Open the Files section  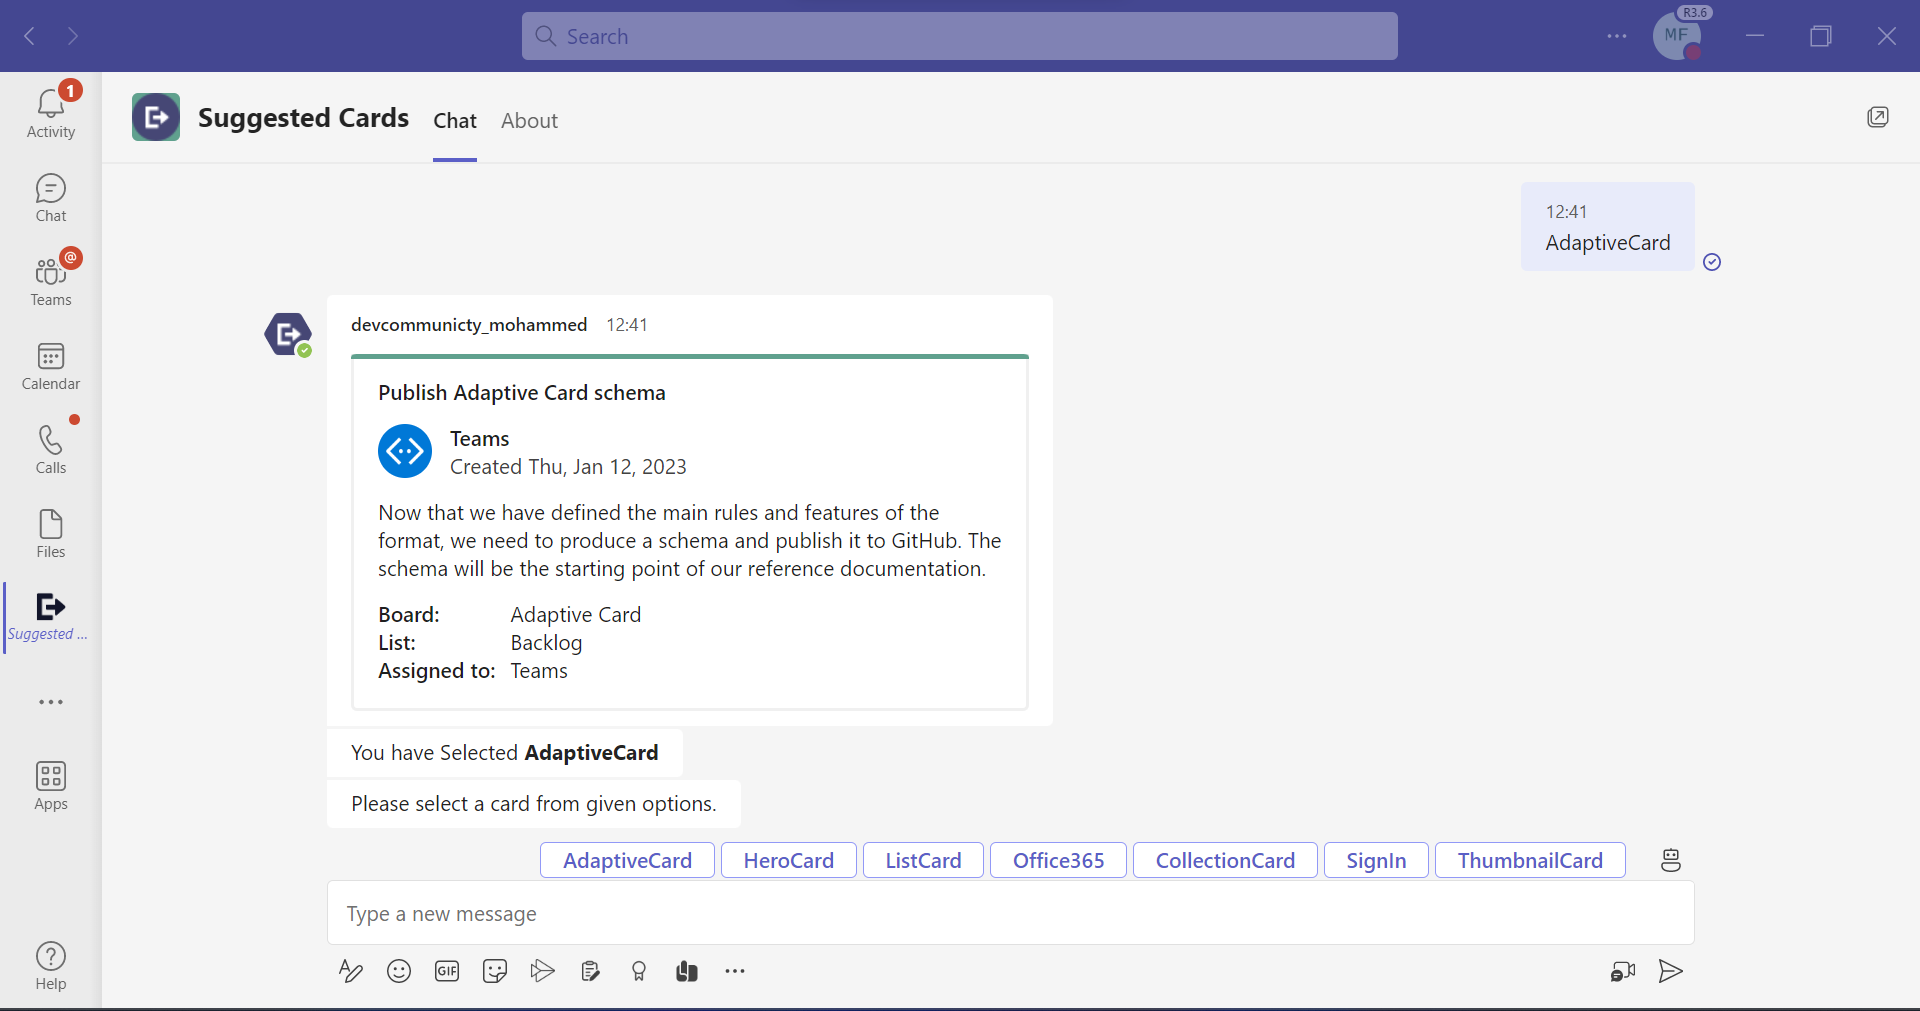(51, 533)
